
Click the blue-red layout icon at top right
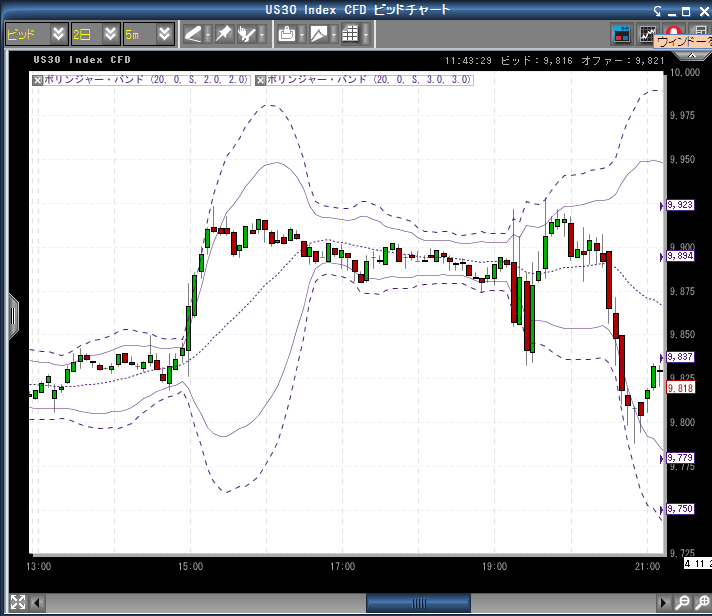pyautogui.click(x=622, y=34)
